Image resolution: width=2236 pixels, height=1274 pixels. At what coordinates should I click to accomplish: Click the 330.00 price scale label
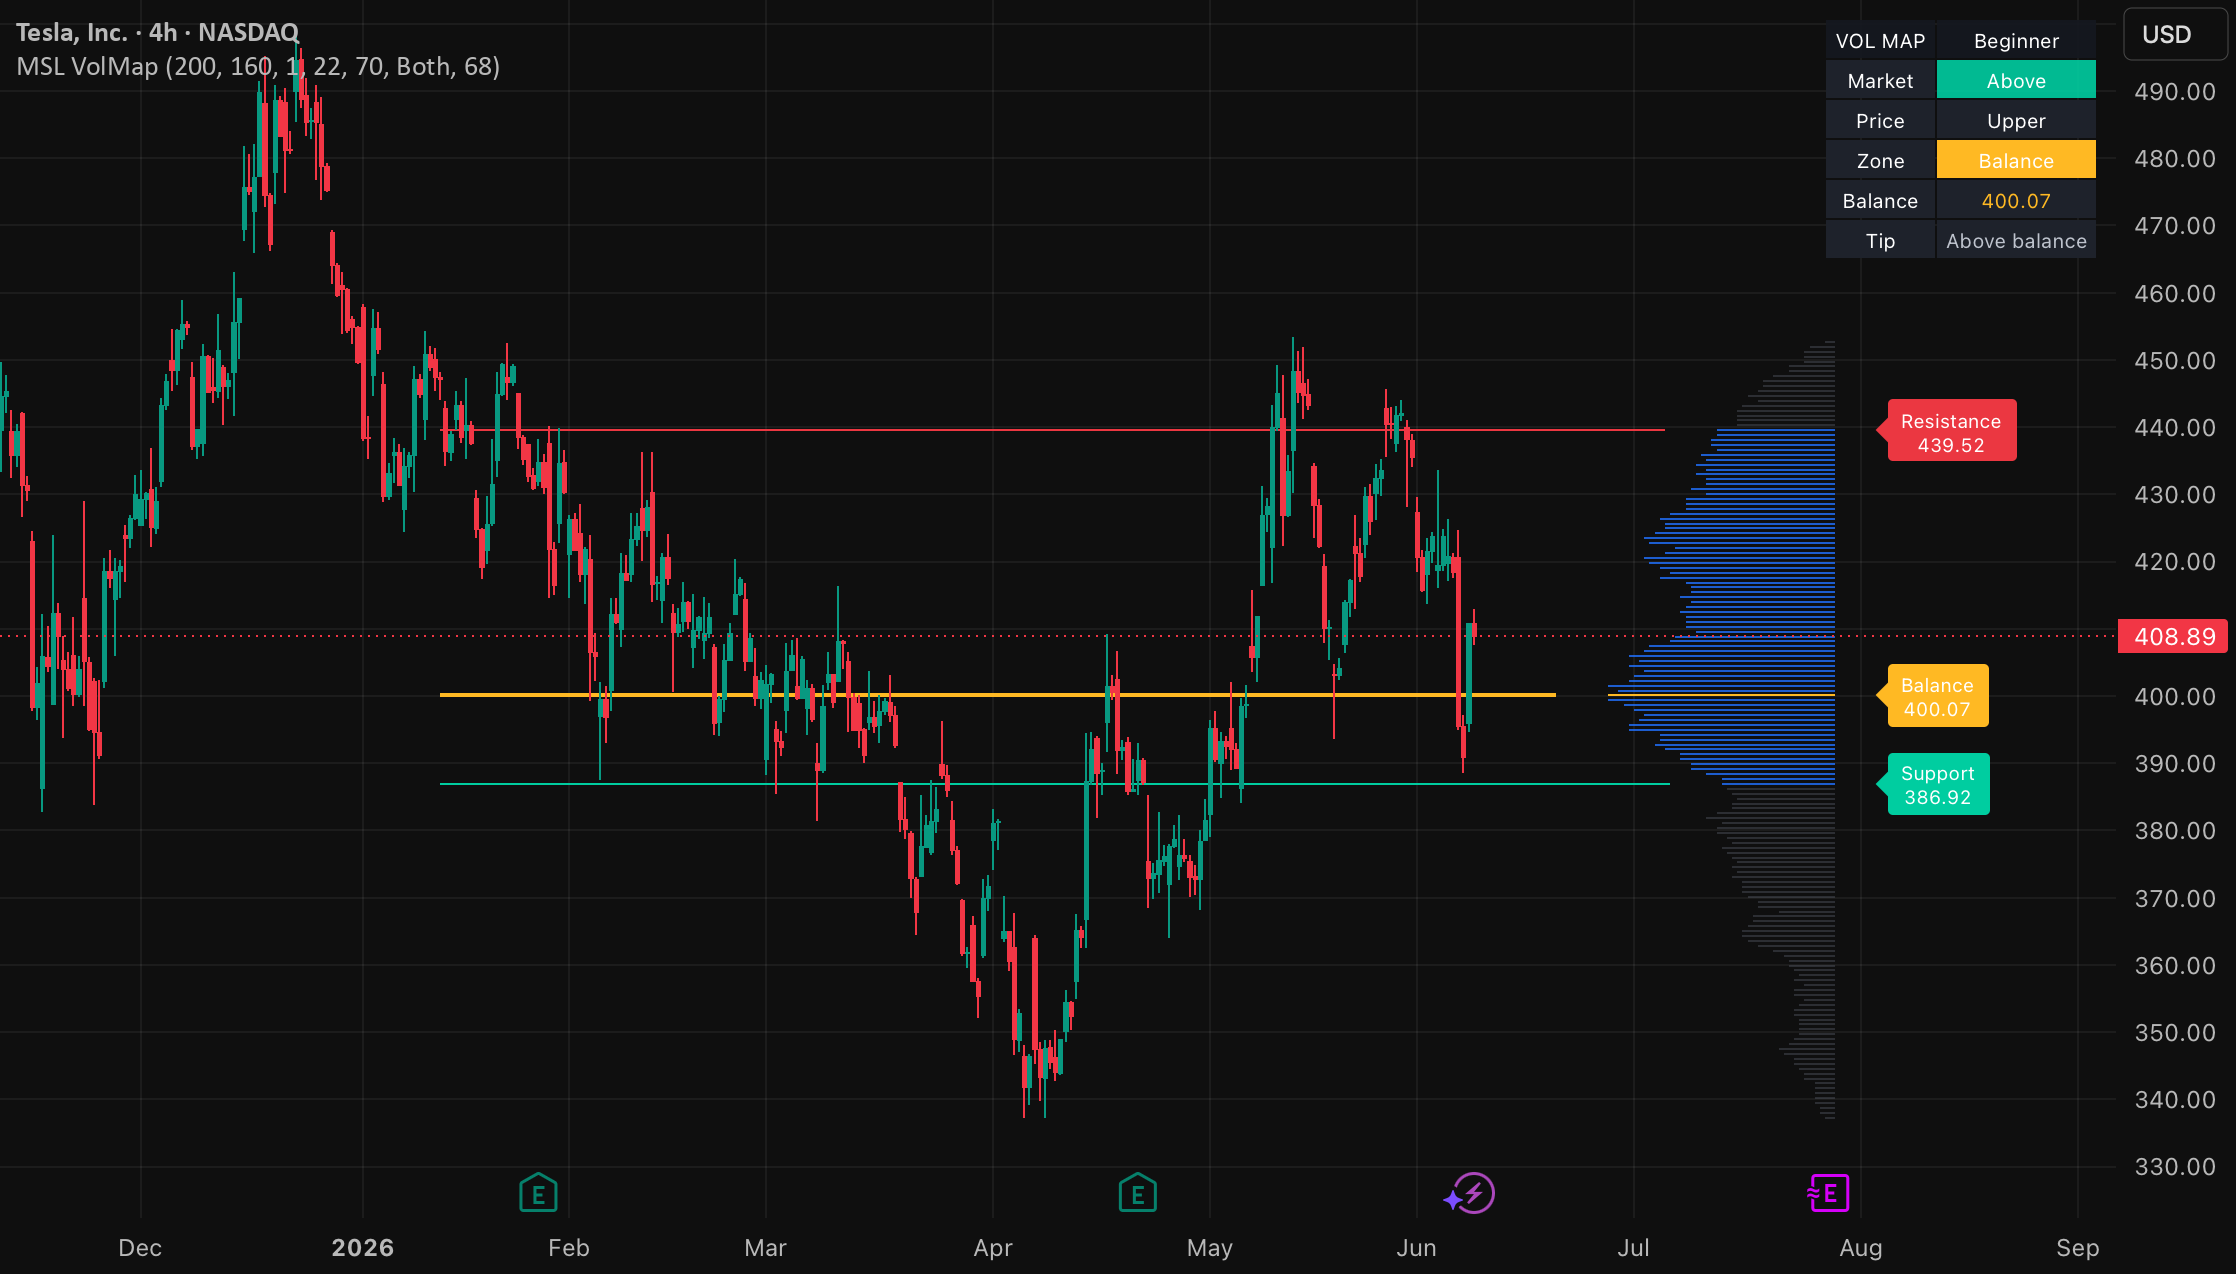point(2174,1166)
